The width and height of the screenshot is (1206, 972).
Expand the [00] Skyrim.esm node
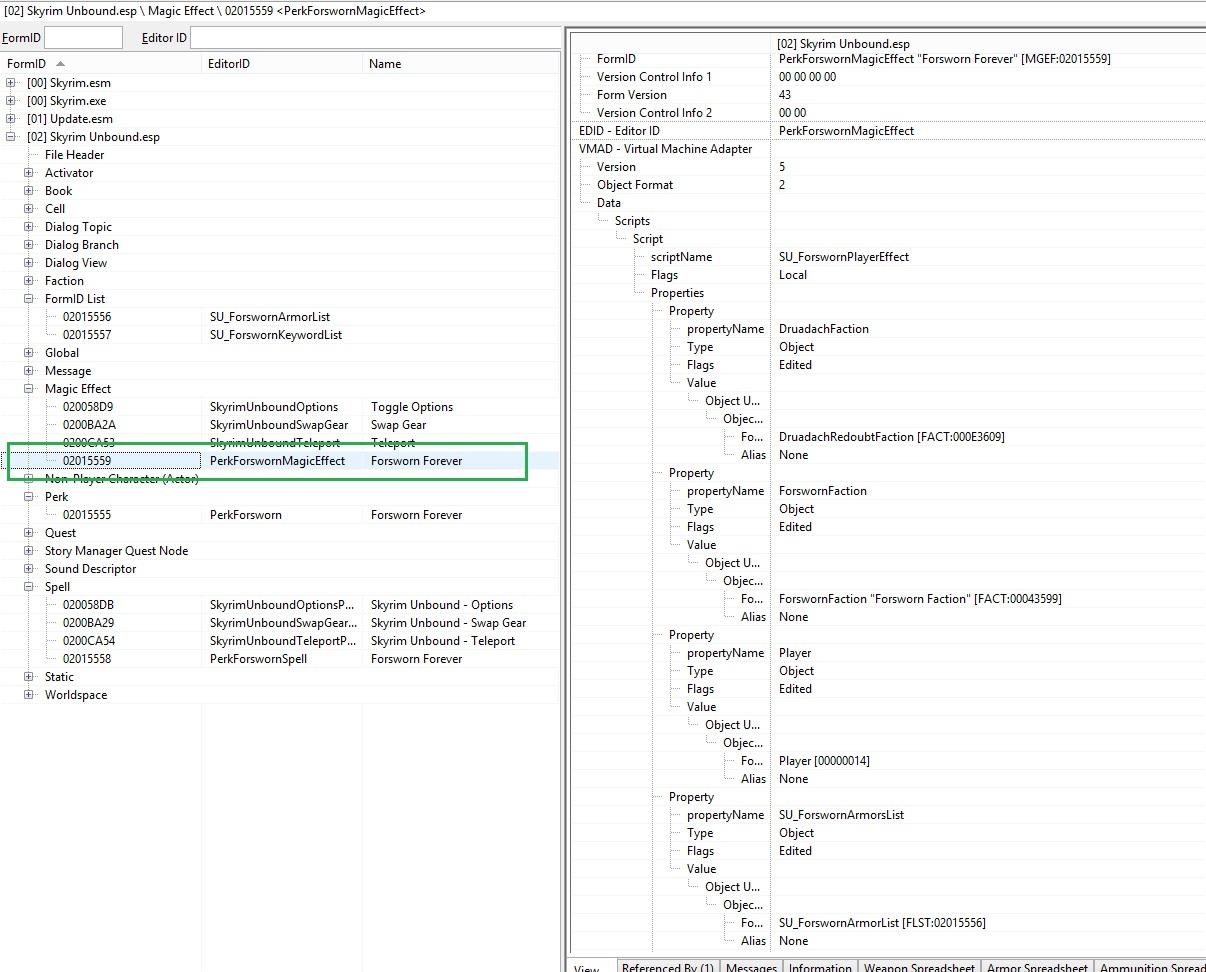(x=11, y=83)
